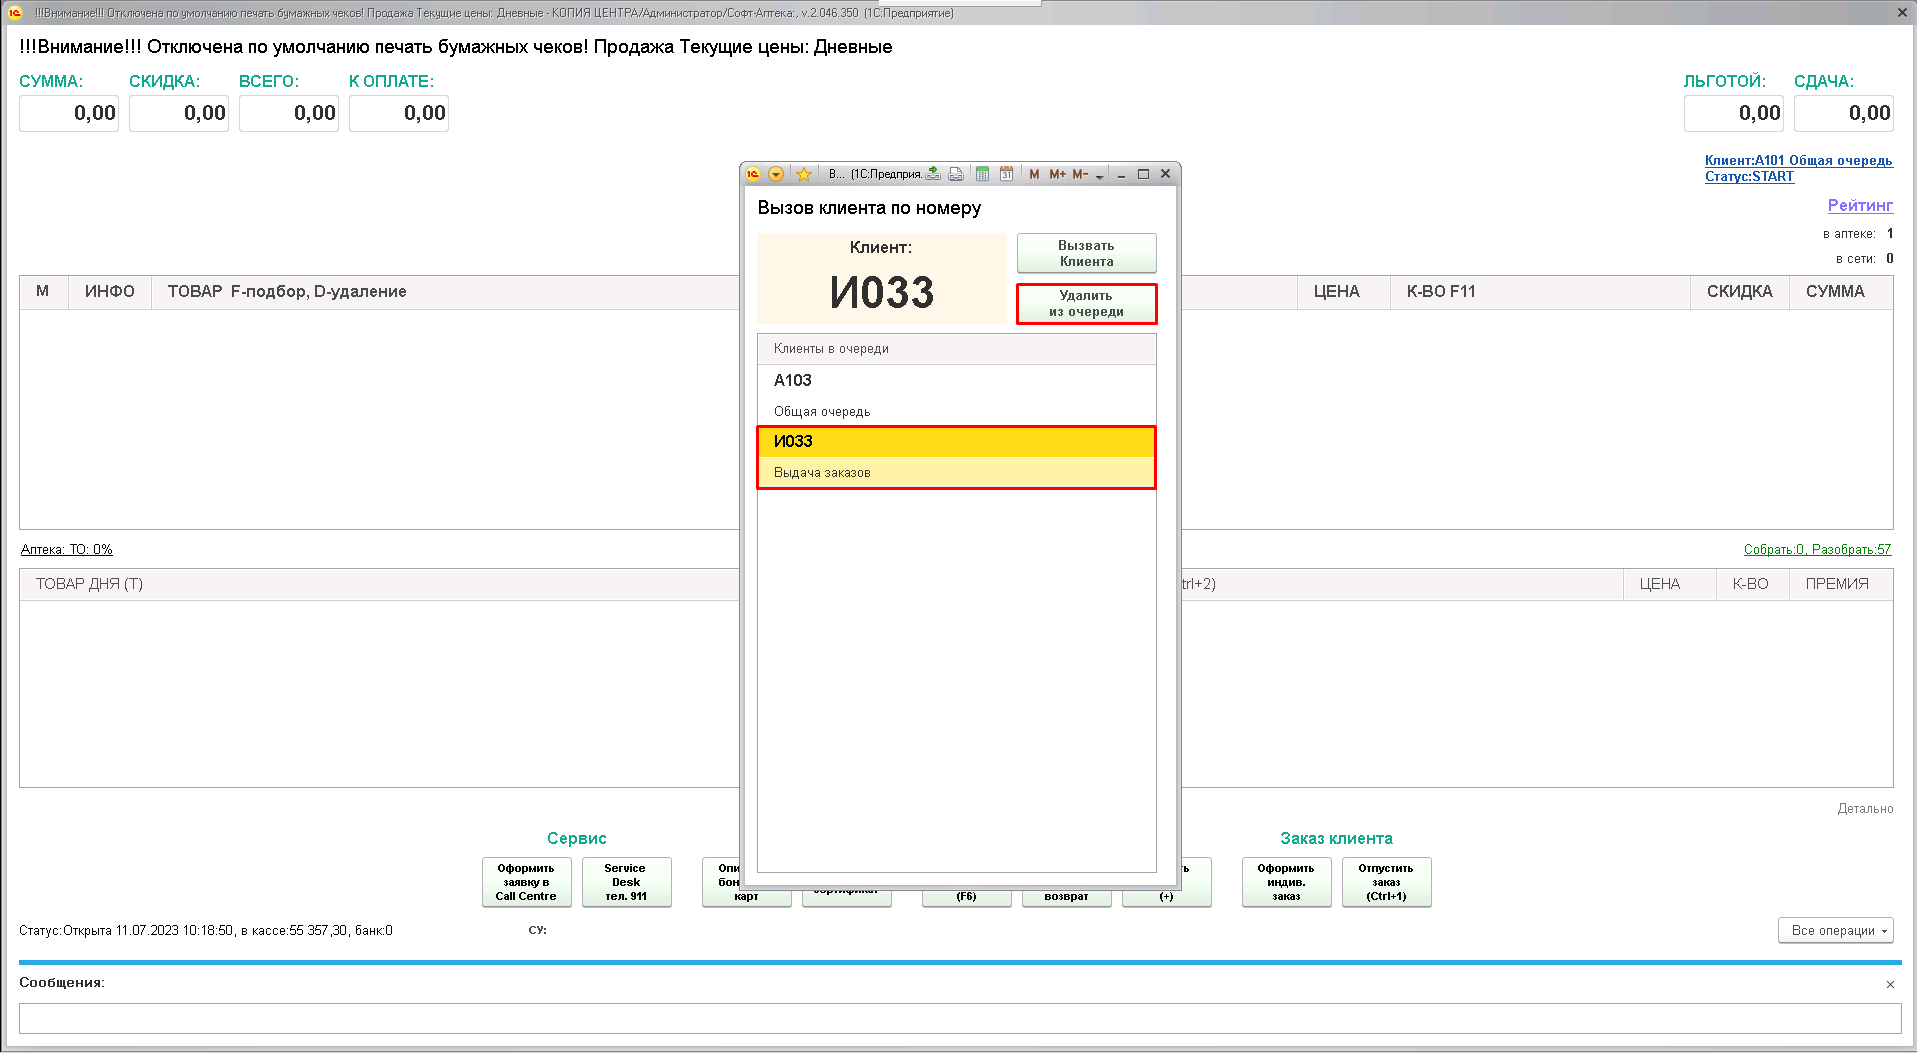Image resolution: width=1917 pixels, height=1053 pixels.
Task: Open the round orange main menu dropdown
Action: pos(776,174)
